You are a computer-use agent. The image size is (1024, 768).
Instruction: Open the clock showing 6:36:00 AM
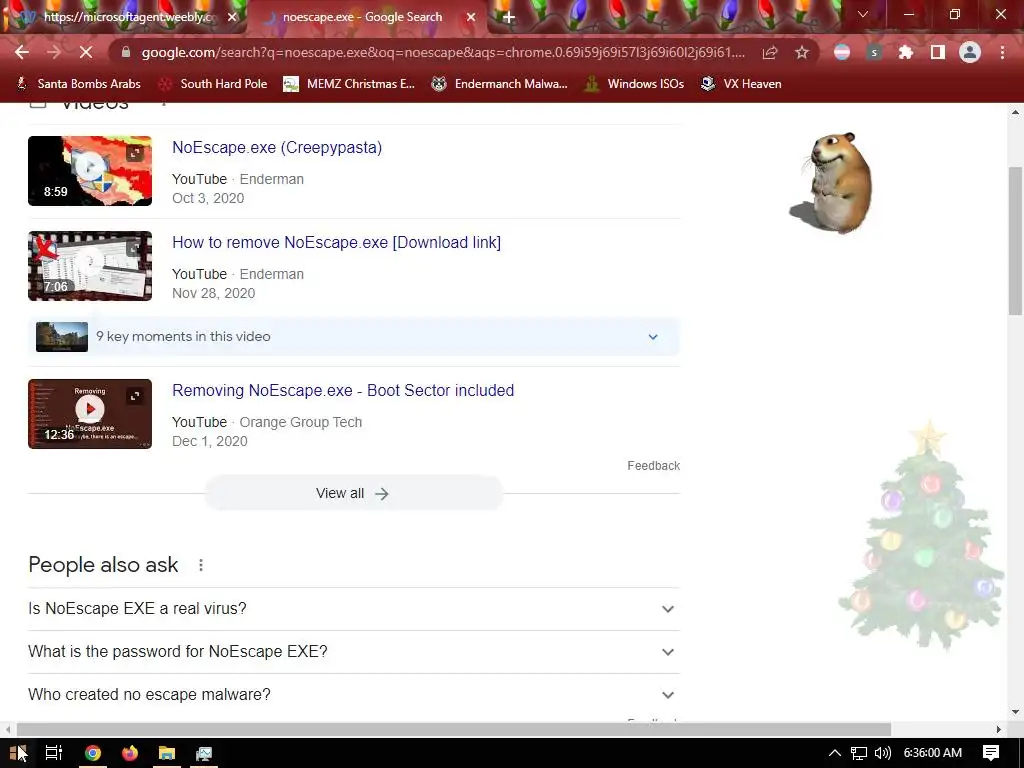tap(933, 753)
